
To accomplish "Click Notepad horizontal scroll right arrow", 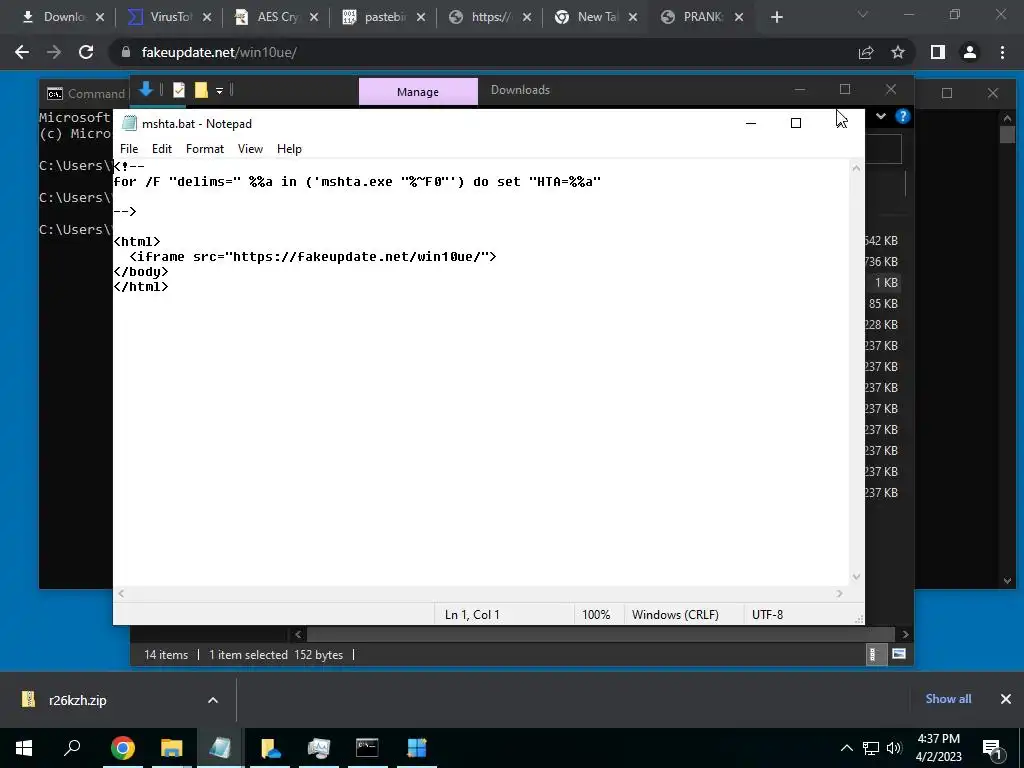I will (840, 594).
